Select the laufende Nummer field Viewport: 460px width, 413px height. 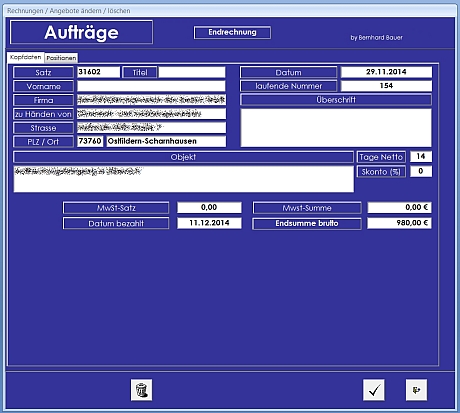click(x=386, y=86)
